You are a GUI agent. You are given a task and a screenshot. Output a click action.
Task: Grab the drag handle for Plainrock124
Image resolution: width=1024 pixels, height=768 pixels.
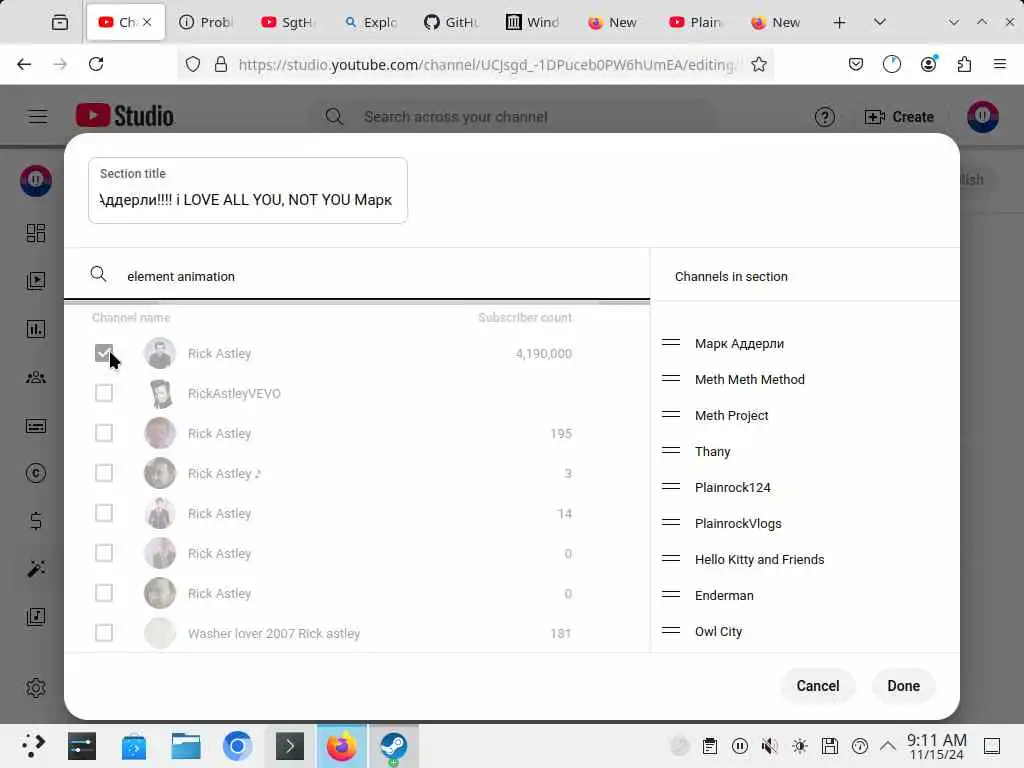click(x=671, y=487)
